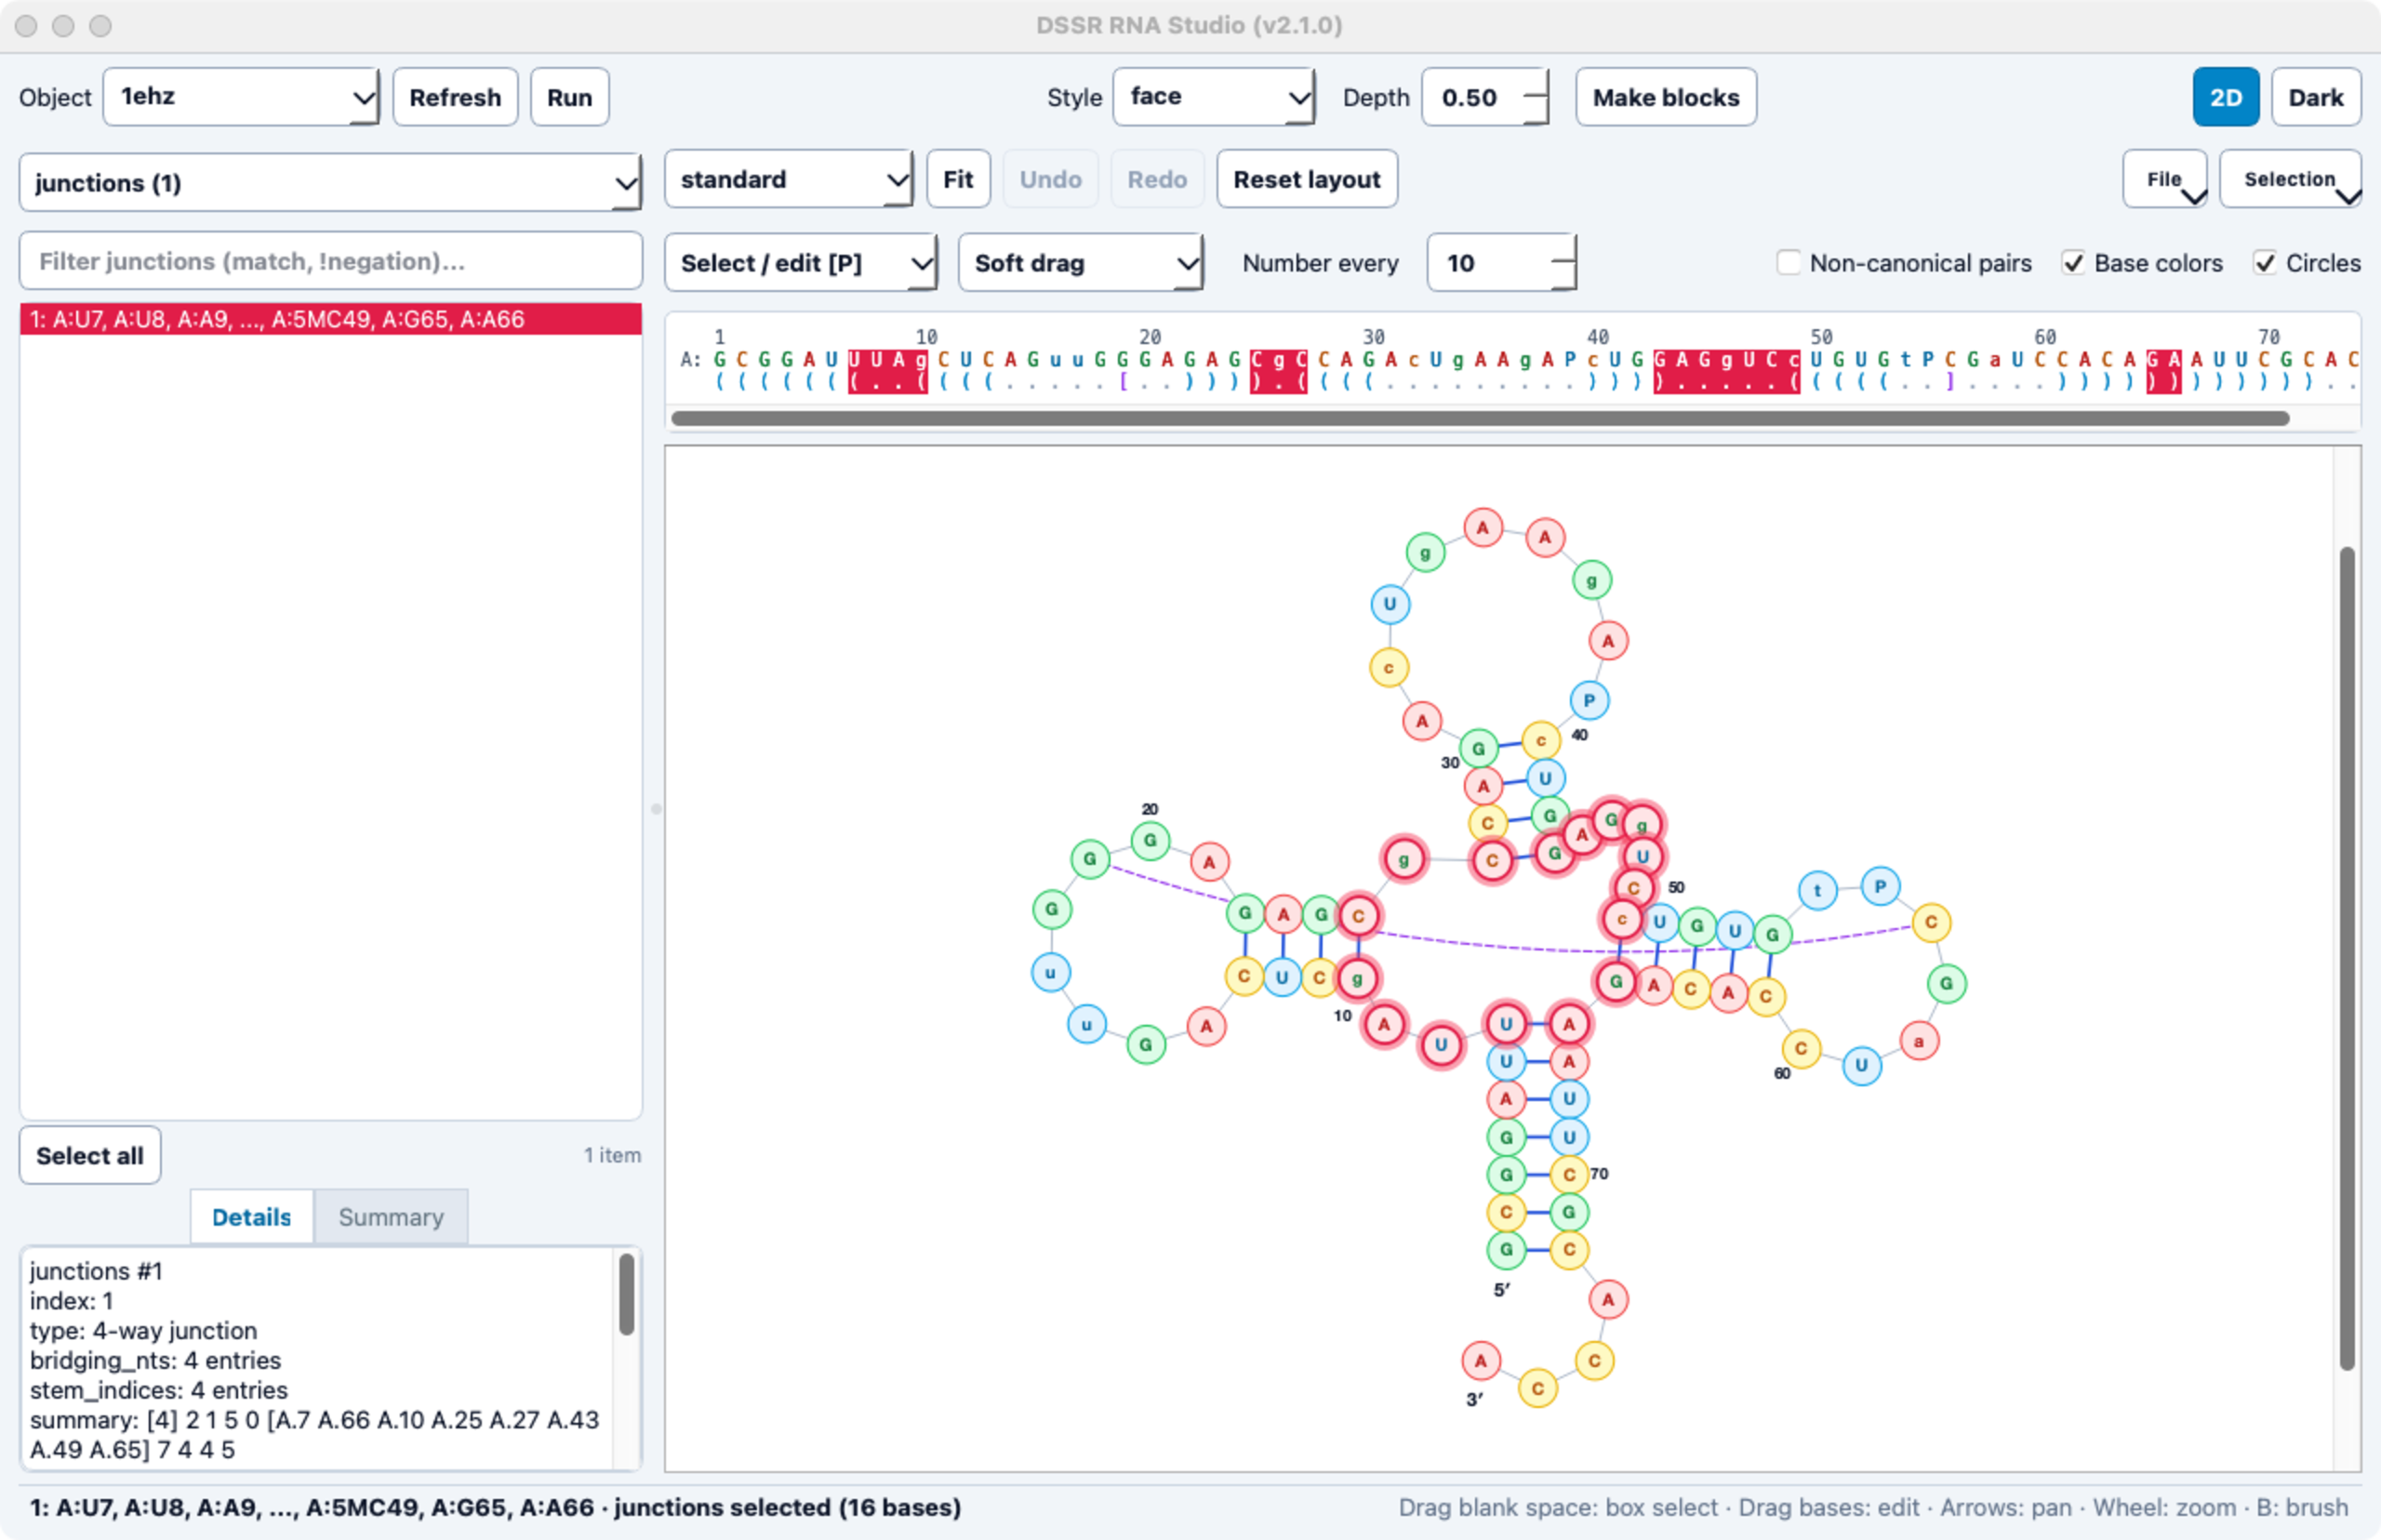The width and height of the screenshot is (2381, 1540).
Task: Click Reset layout
Action: click(1306, 179)
